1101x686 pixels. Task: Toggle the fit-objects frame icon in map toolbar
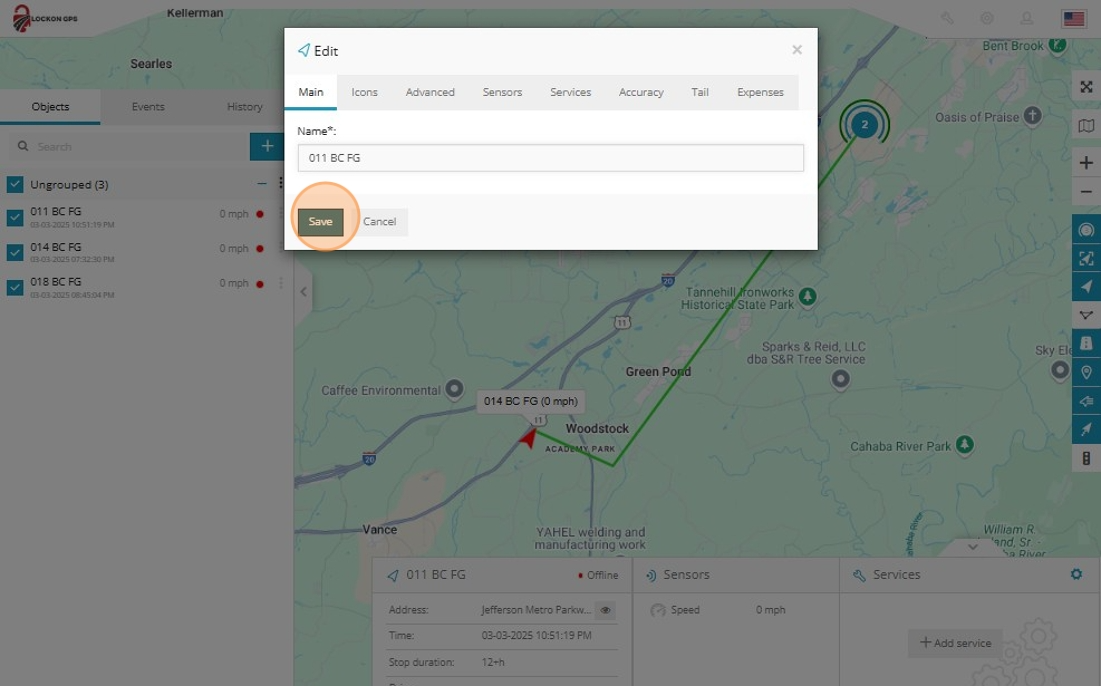[1086, 258]
